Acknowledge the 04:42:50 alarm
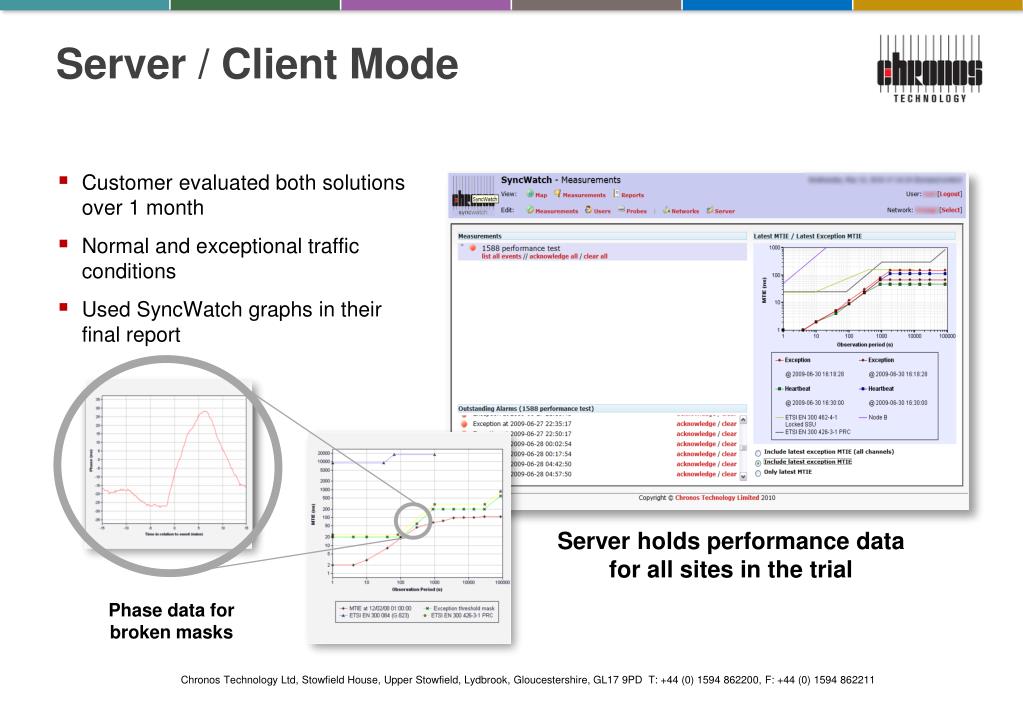 tap(695, 464)
